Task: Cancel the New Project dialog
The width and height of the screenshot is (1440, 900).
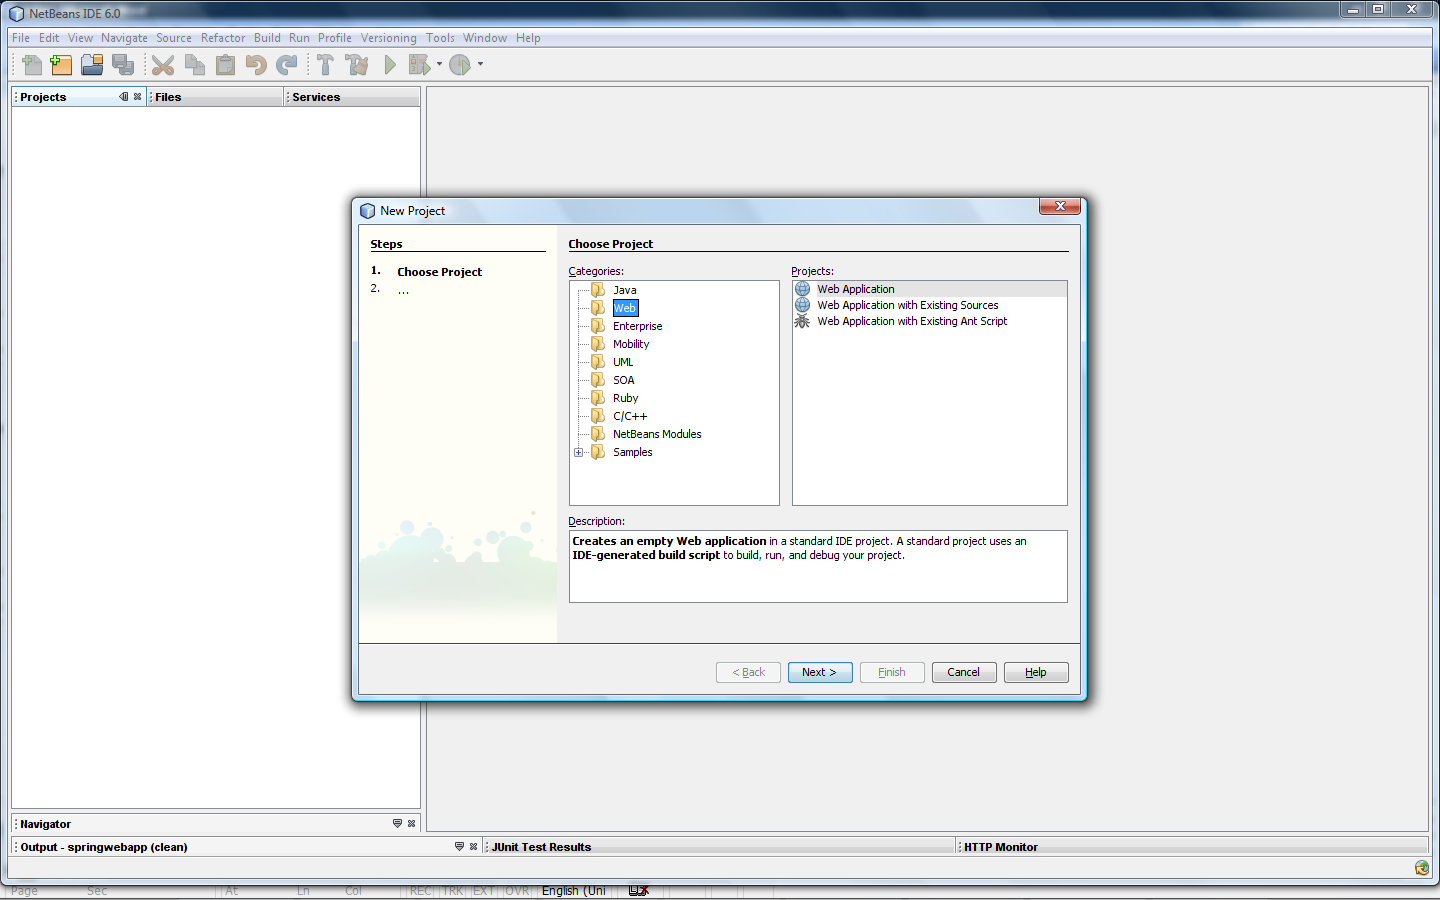Action: pos(963,672)
